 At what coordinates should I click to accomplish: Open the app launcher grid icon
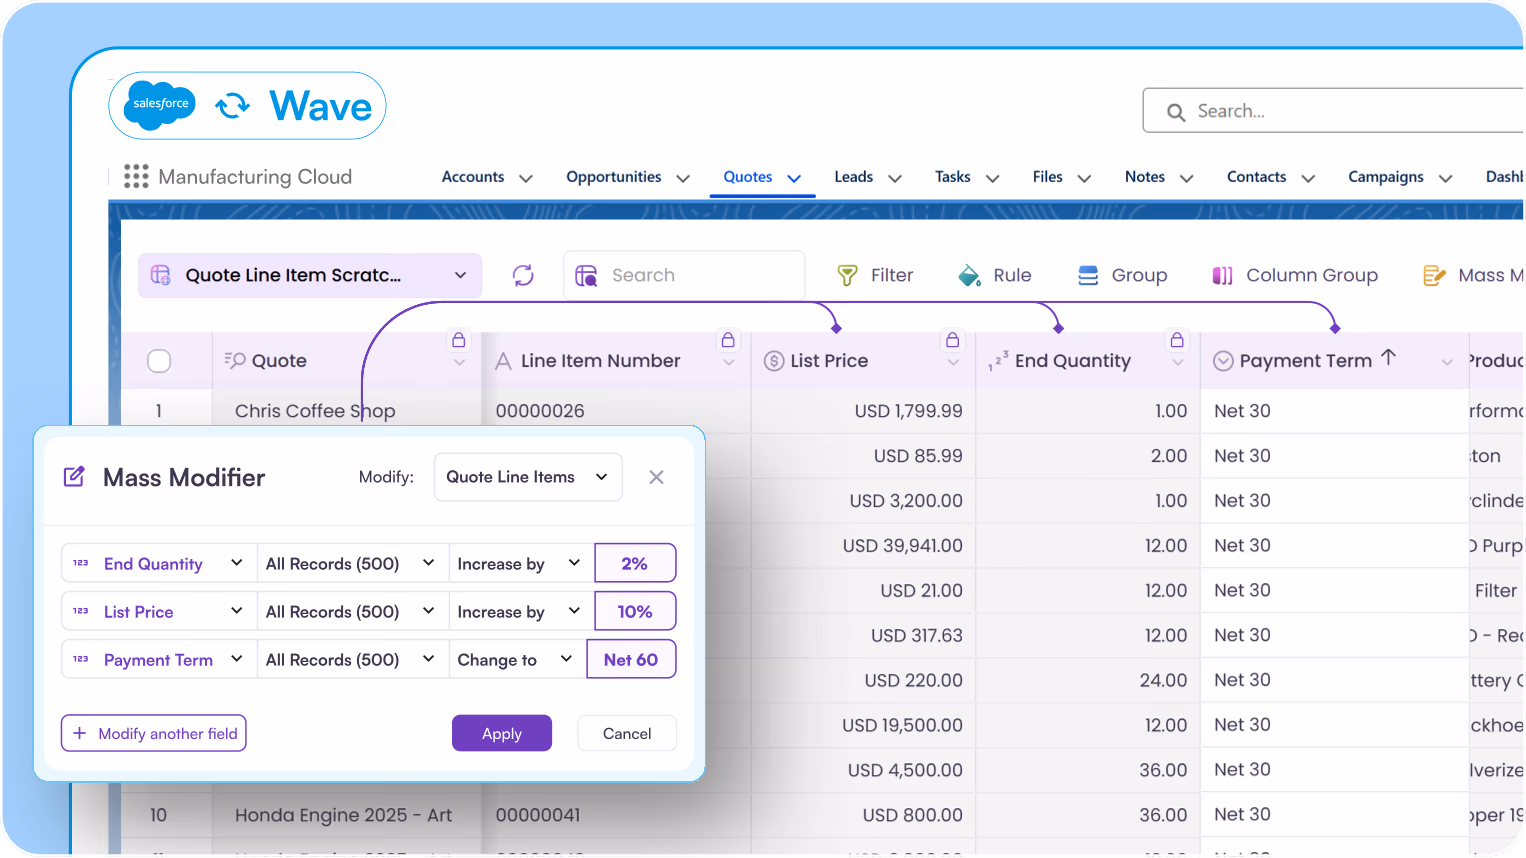coord(136,176)
